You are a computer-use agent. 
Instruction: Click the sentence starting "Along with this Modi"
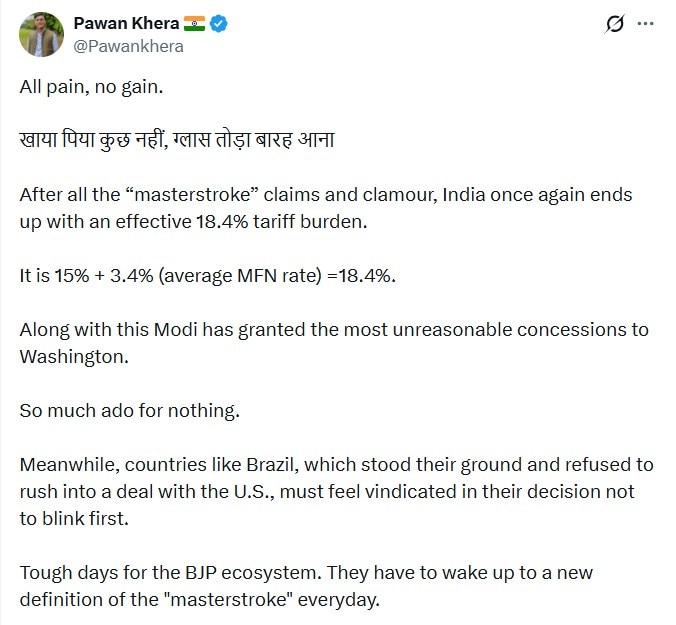coord(333,329)
